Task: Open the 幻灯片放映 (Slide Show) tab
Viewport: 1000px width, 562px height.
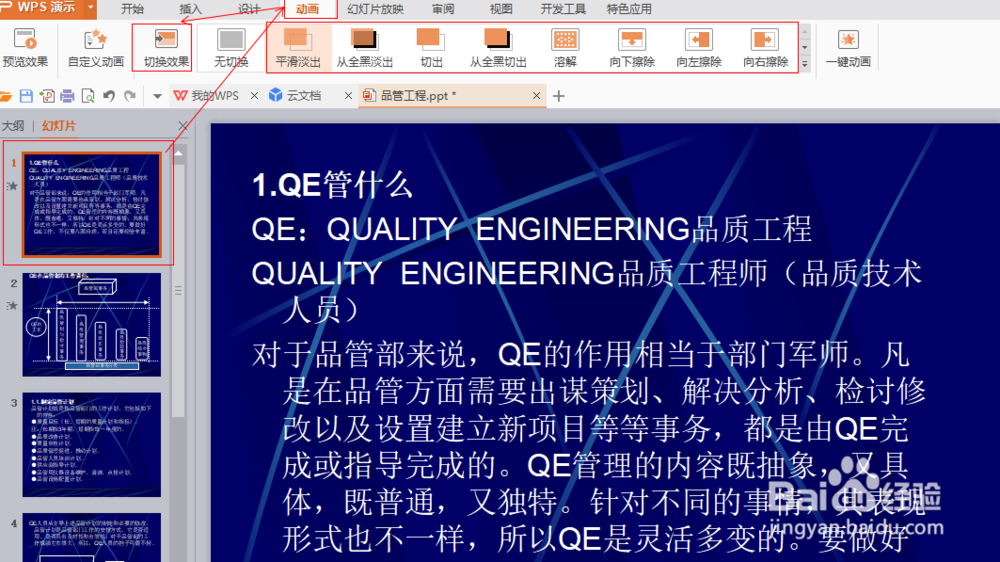Action: (x=375, y=9)
